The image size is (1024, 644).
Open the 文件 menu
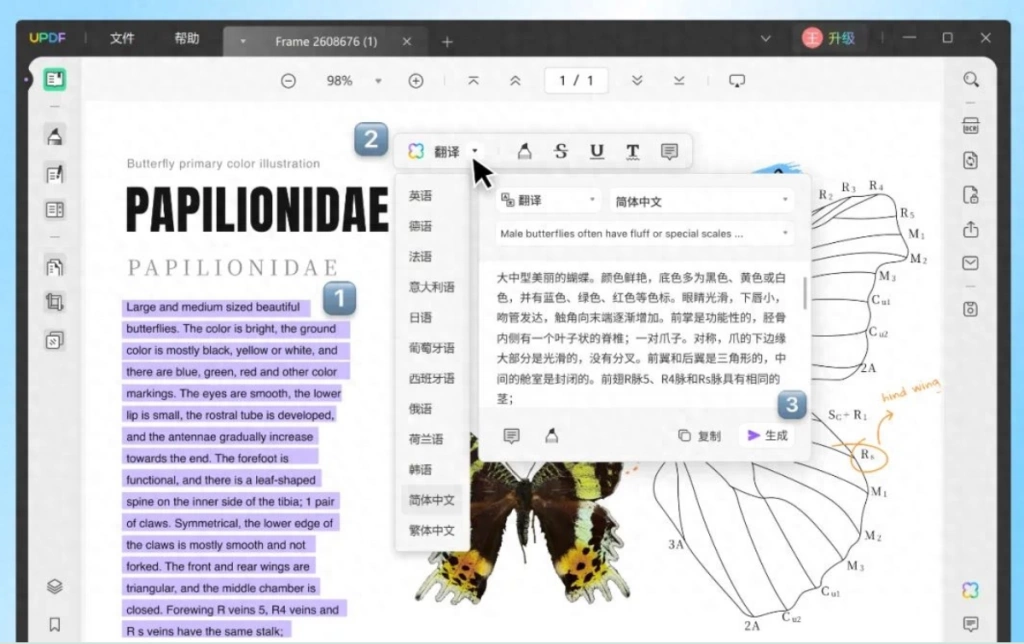[x=122, y=39]
